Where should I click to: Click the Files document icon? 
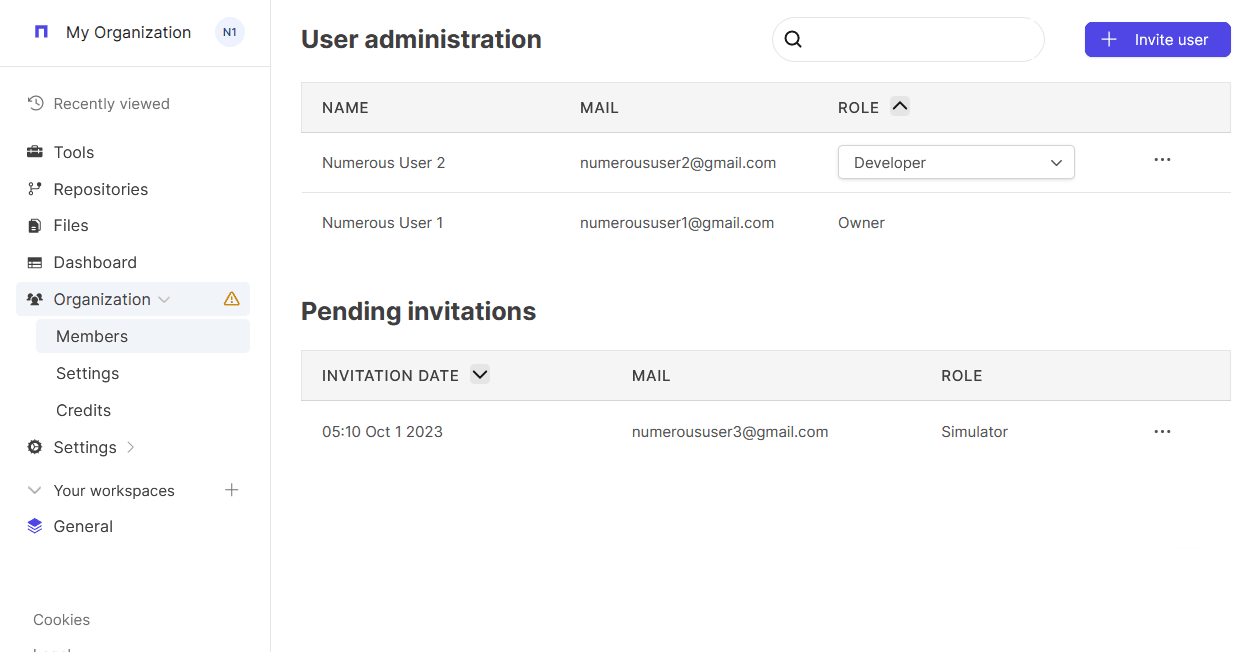(x=35, y=226)
